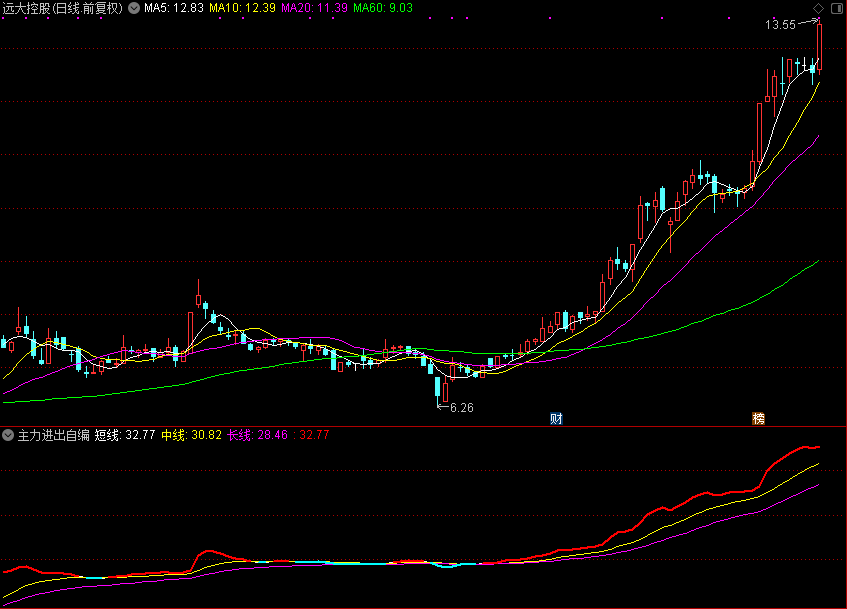The width and height of the screenshot is (847, 609).
Task: Click the 长线: 28.46 value
Action: pyautogui.click(x=258, y=435)
